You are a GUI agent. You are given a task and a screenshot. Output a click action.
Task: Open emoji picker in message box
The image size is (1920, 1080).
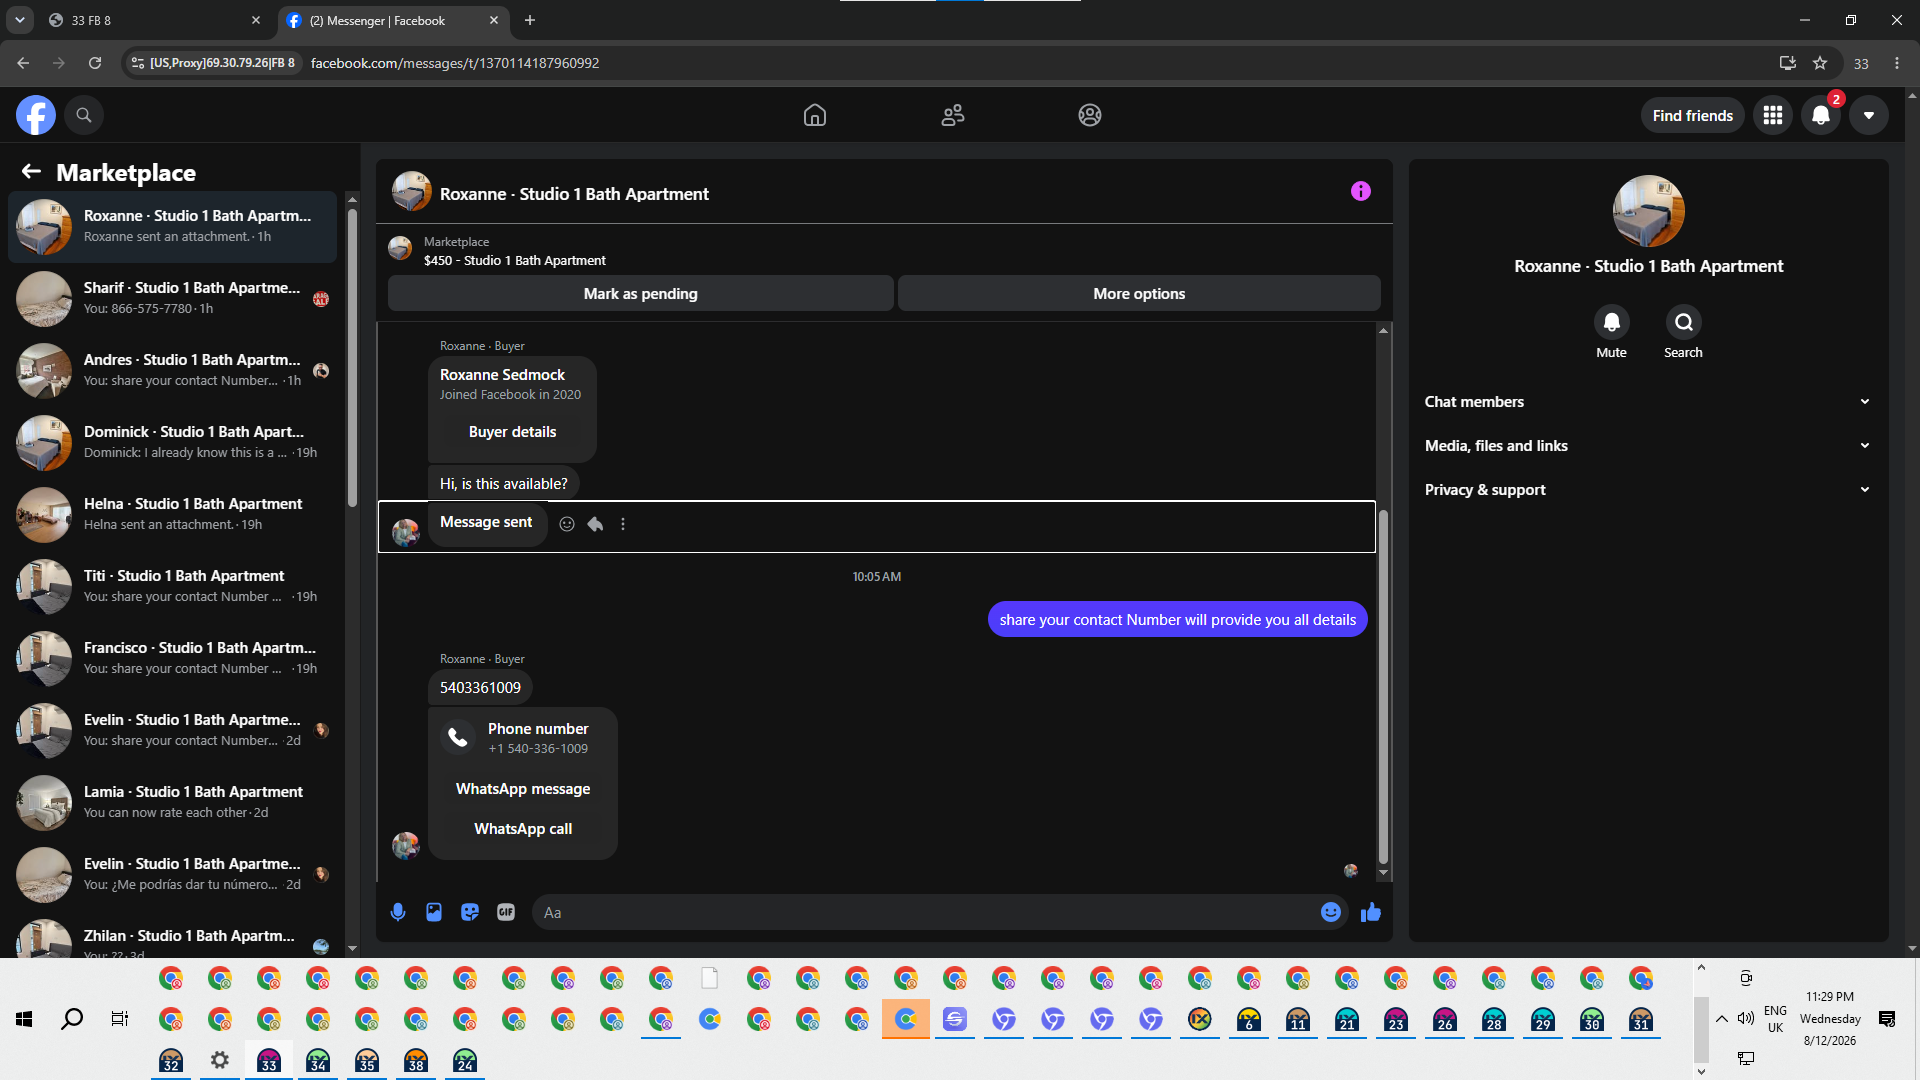[x=1331, y=912]
